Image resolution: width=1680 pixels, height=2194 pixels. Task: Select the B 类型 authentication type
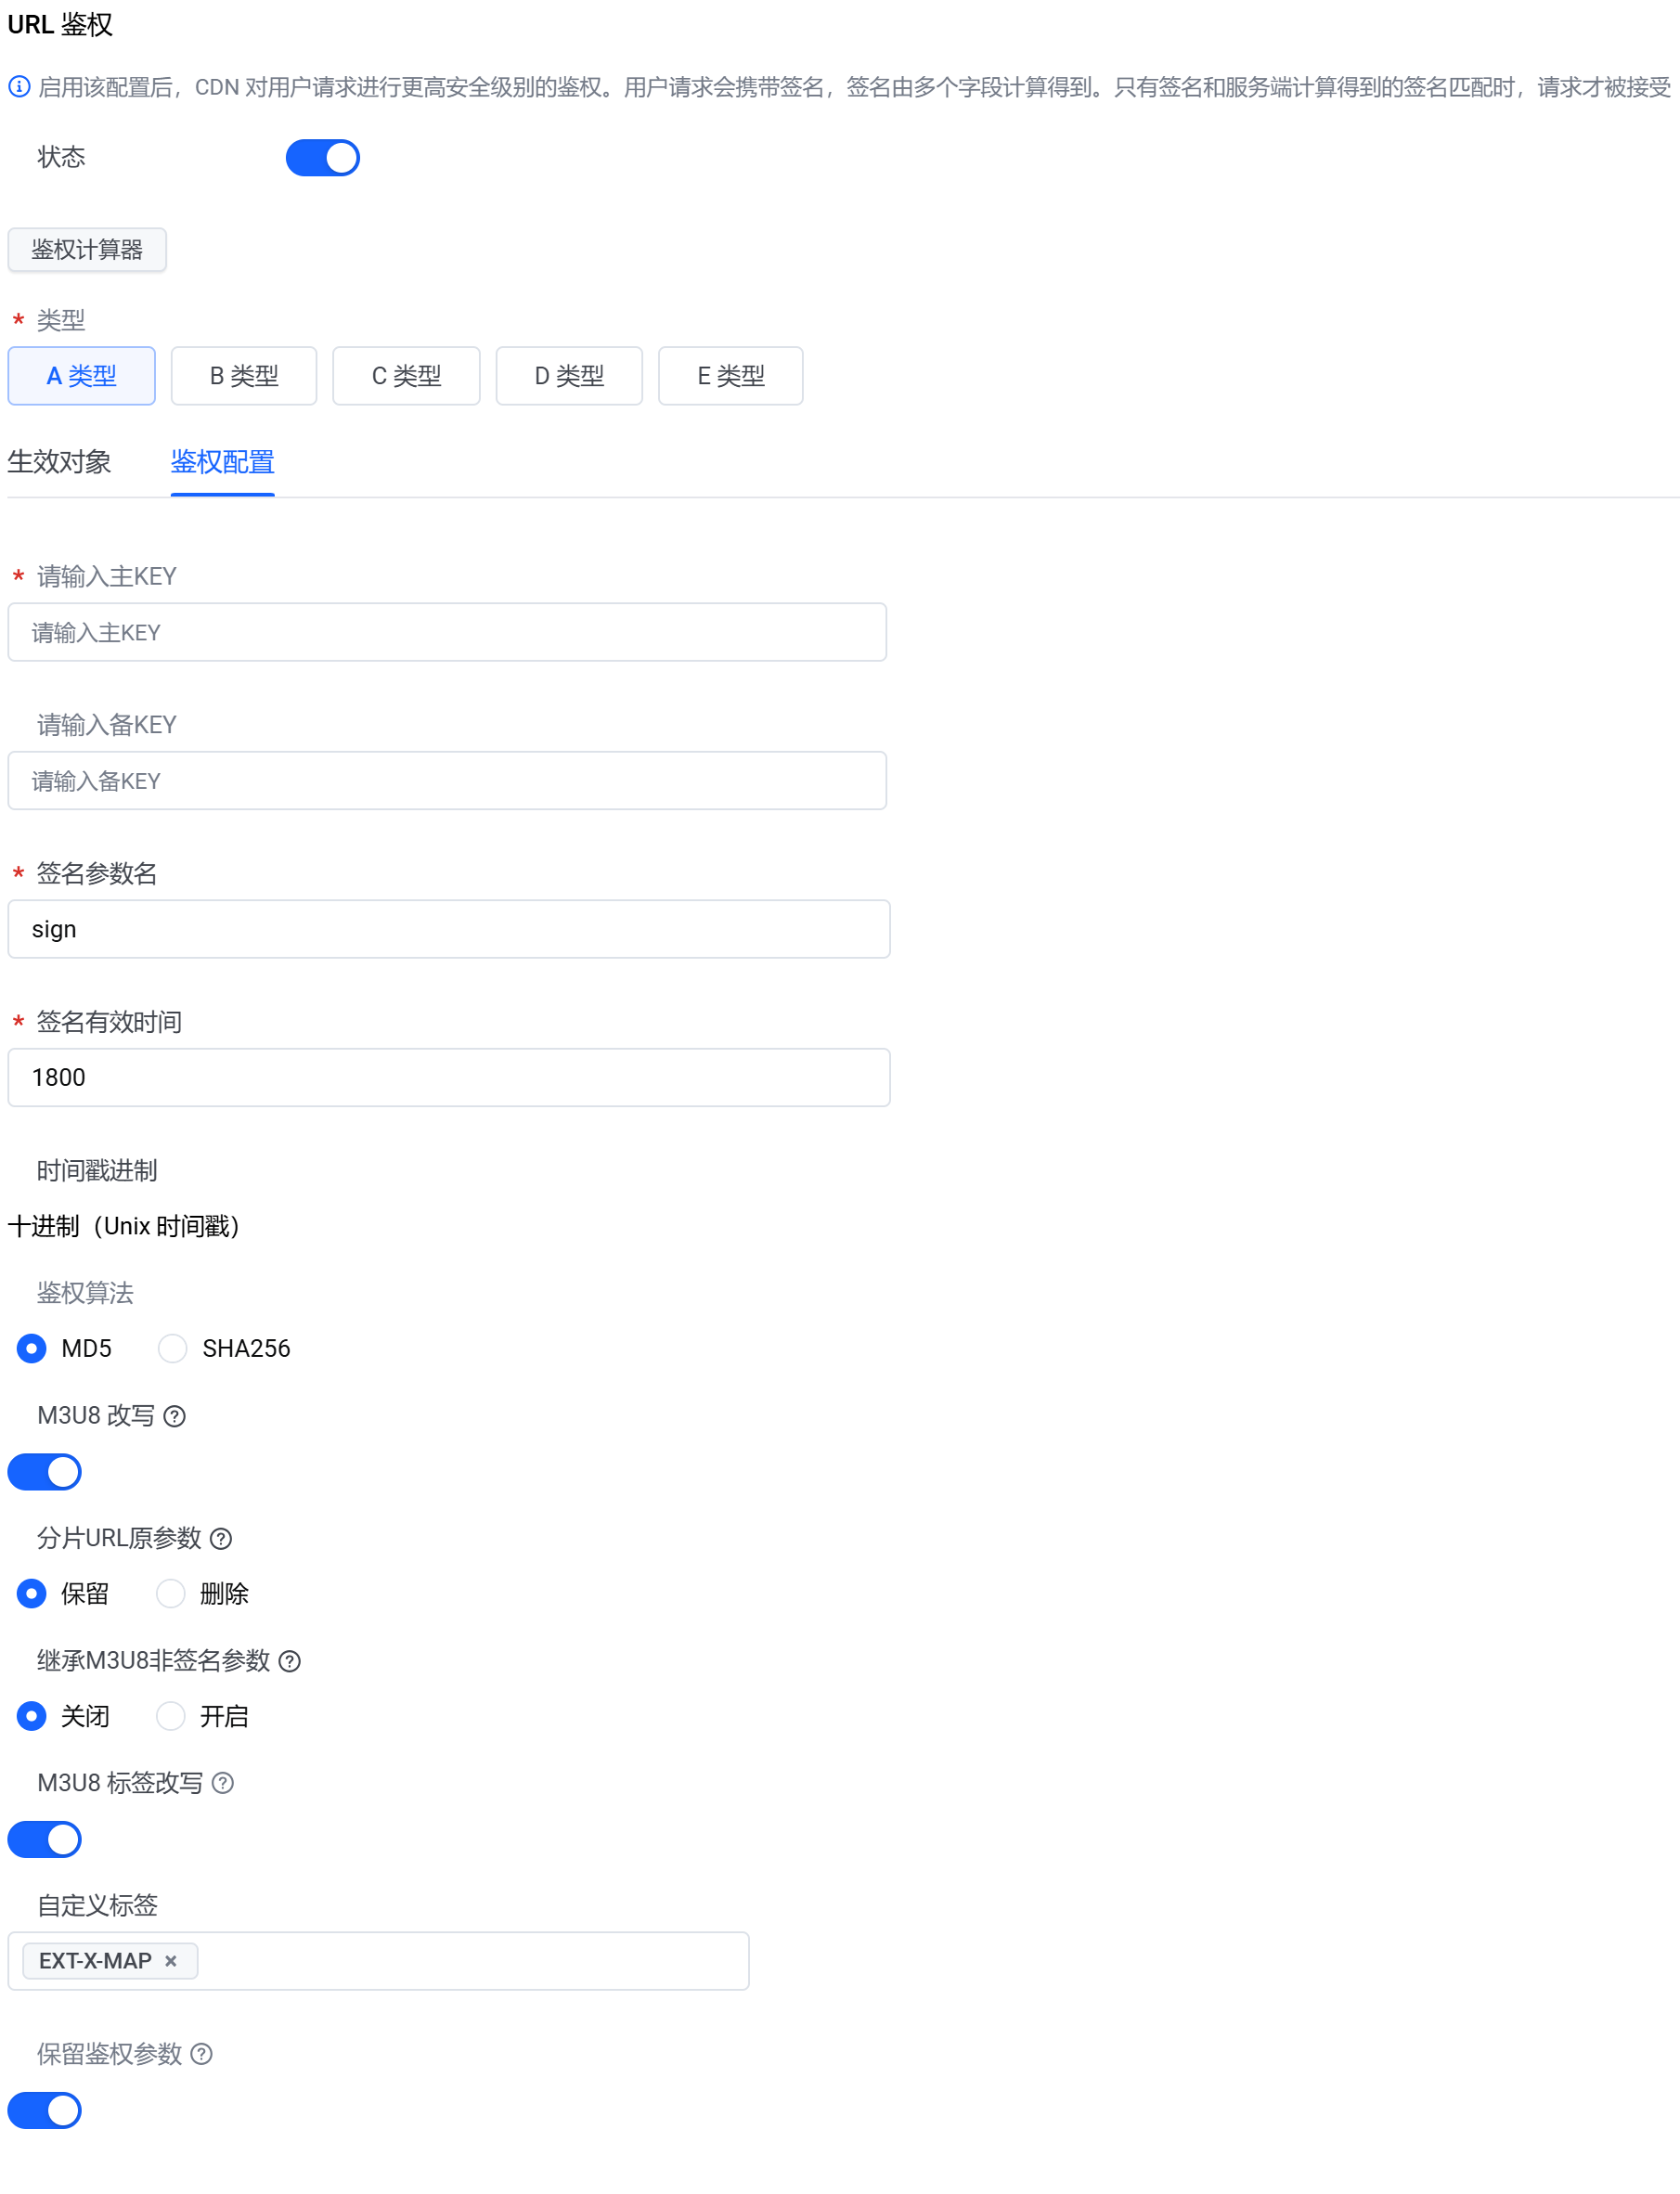tap(243, 375)
